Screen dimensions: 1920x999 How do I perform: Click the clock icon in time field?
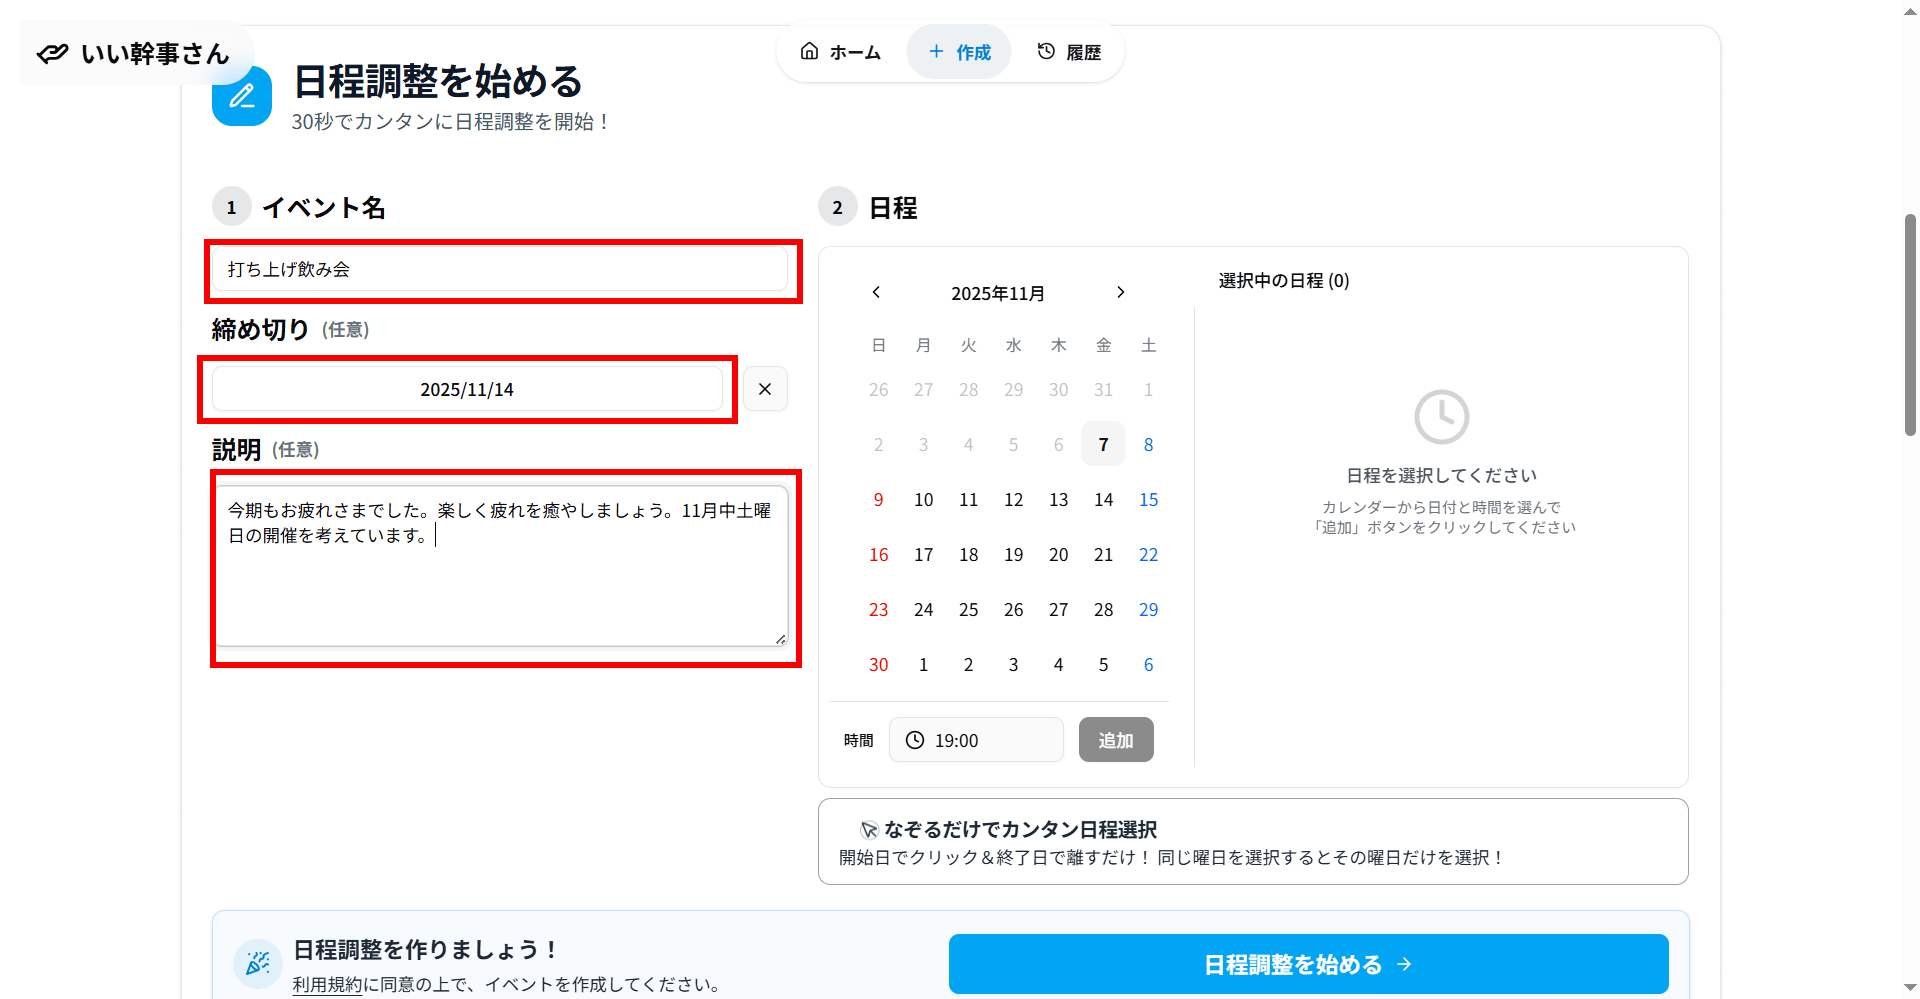coord(915,740)
